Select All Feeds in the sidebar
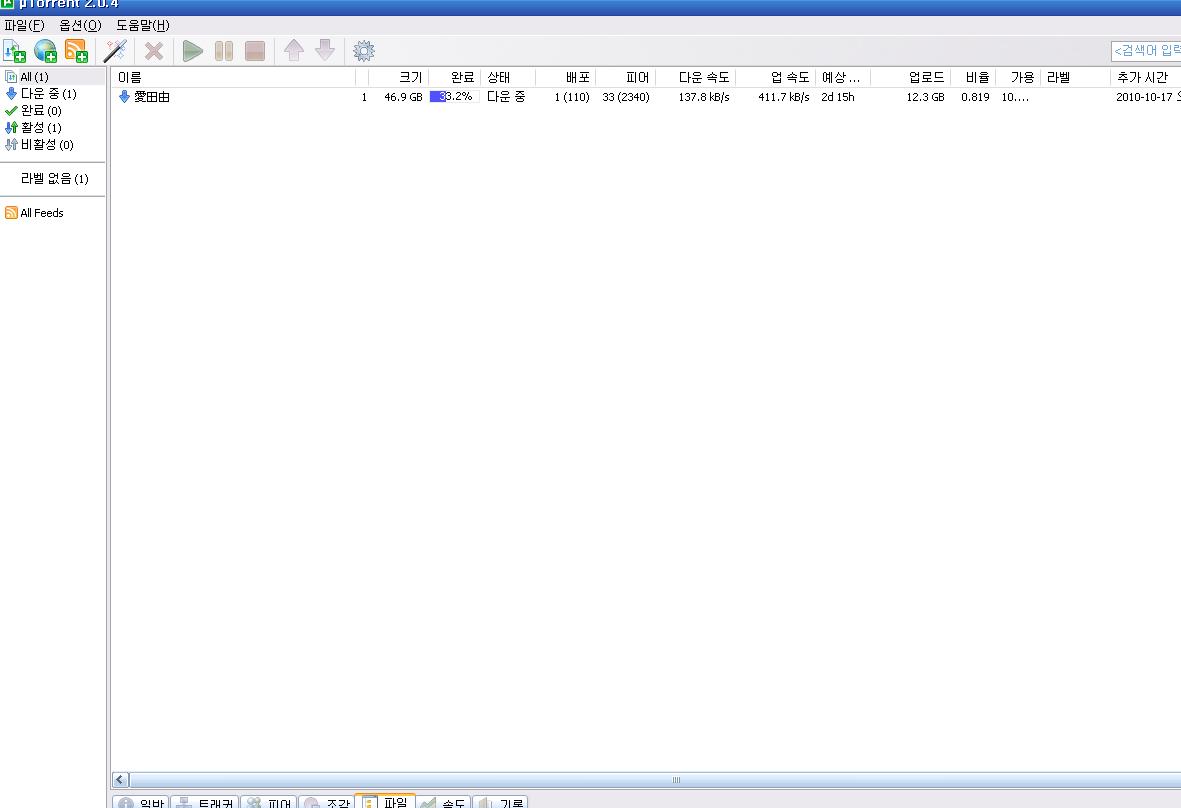The height and width of the screenshot is (808, 1181). 53,213
